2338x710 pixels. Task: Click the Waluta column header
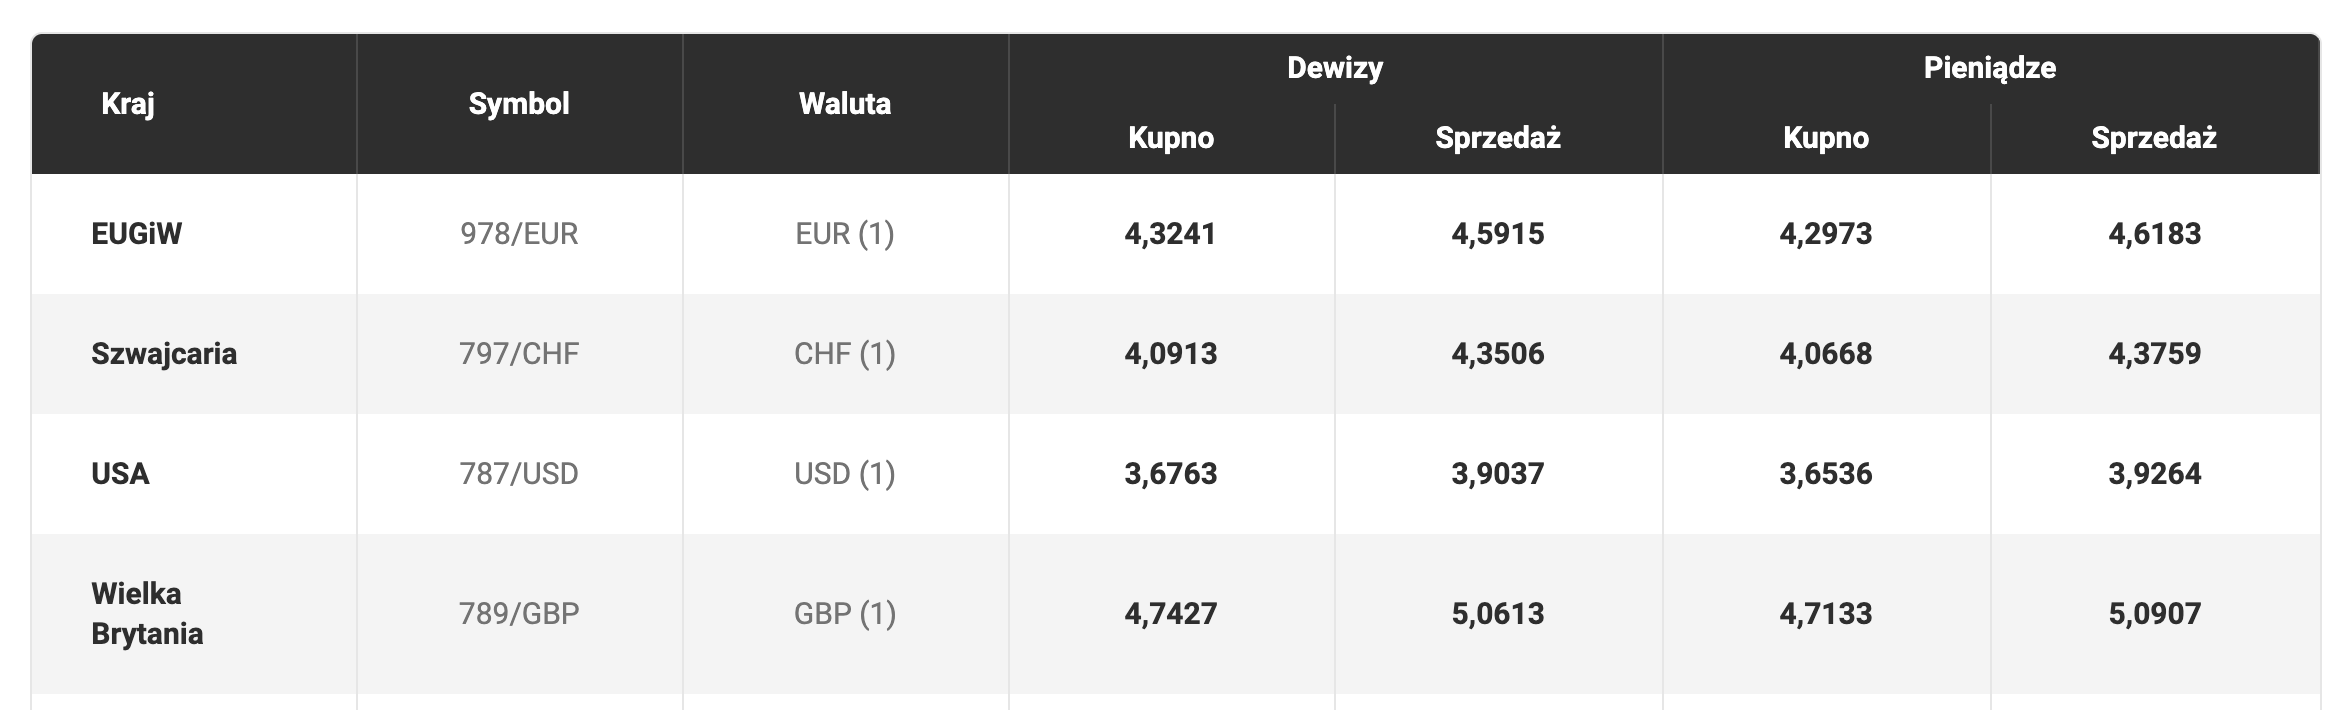845,103
